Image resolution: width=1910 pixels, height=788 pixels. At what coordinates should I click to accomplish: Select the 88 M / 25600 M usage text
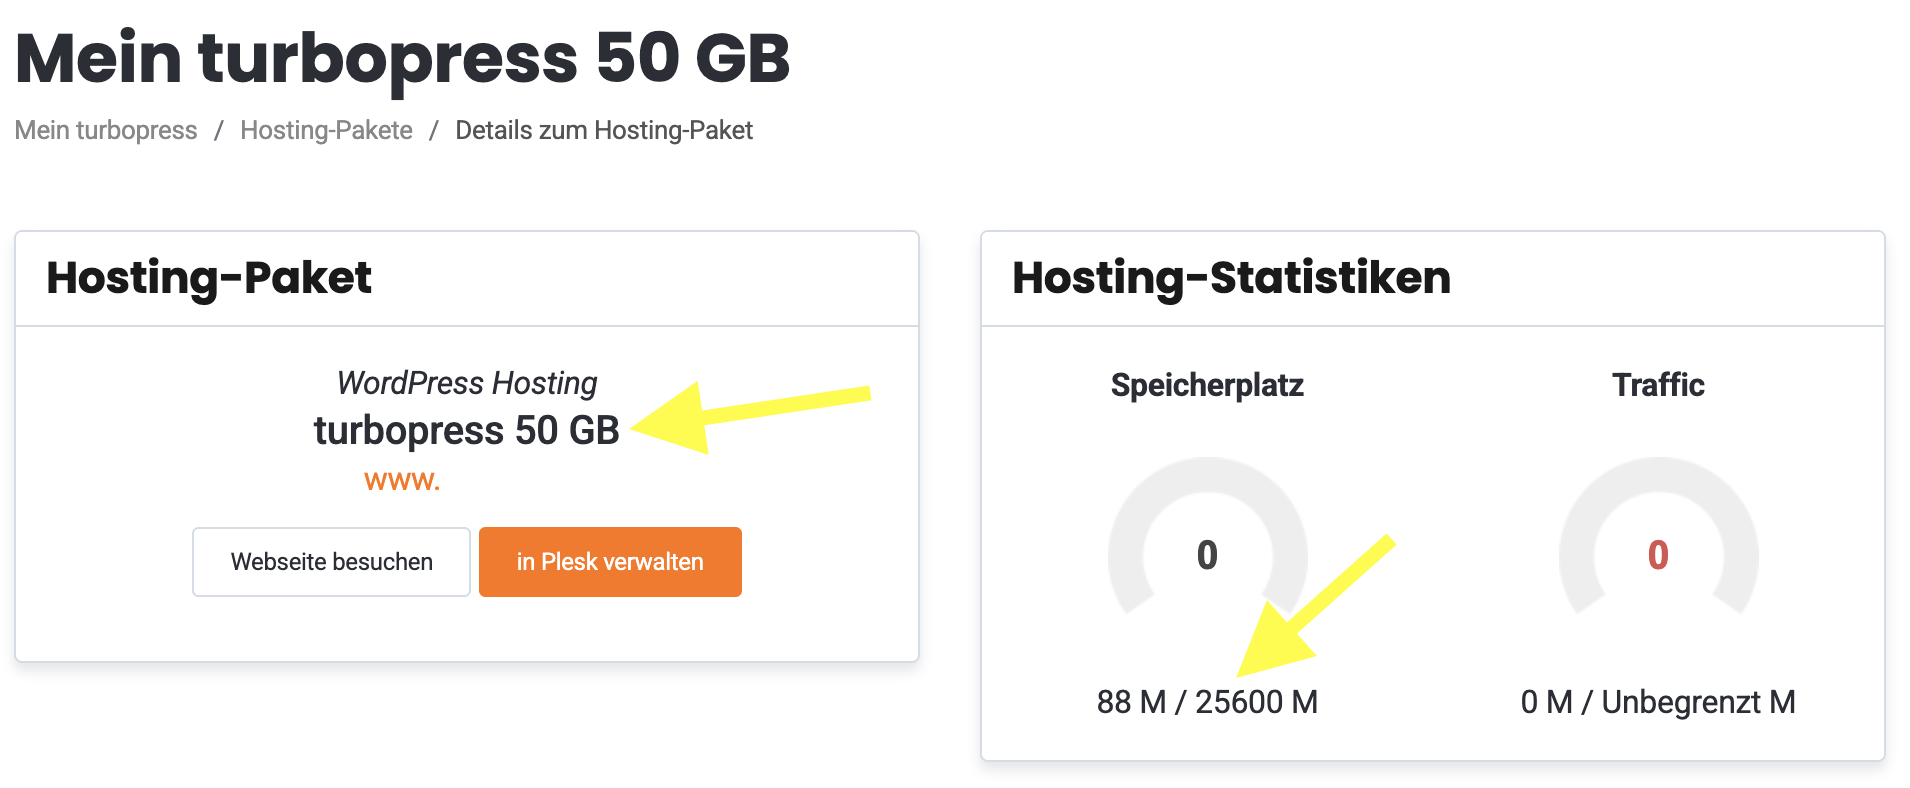point(1207,702)
